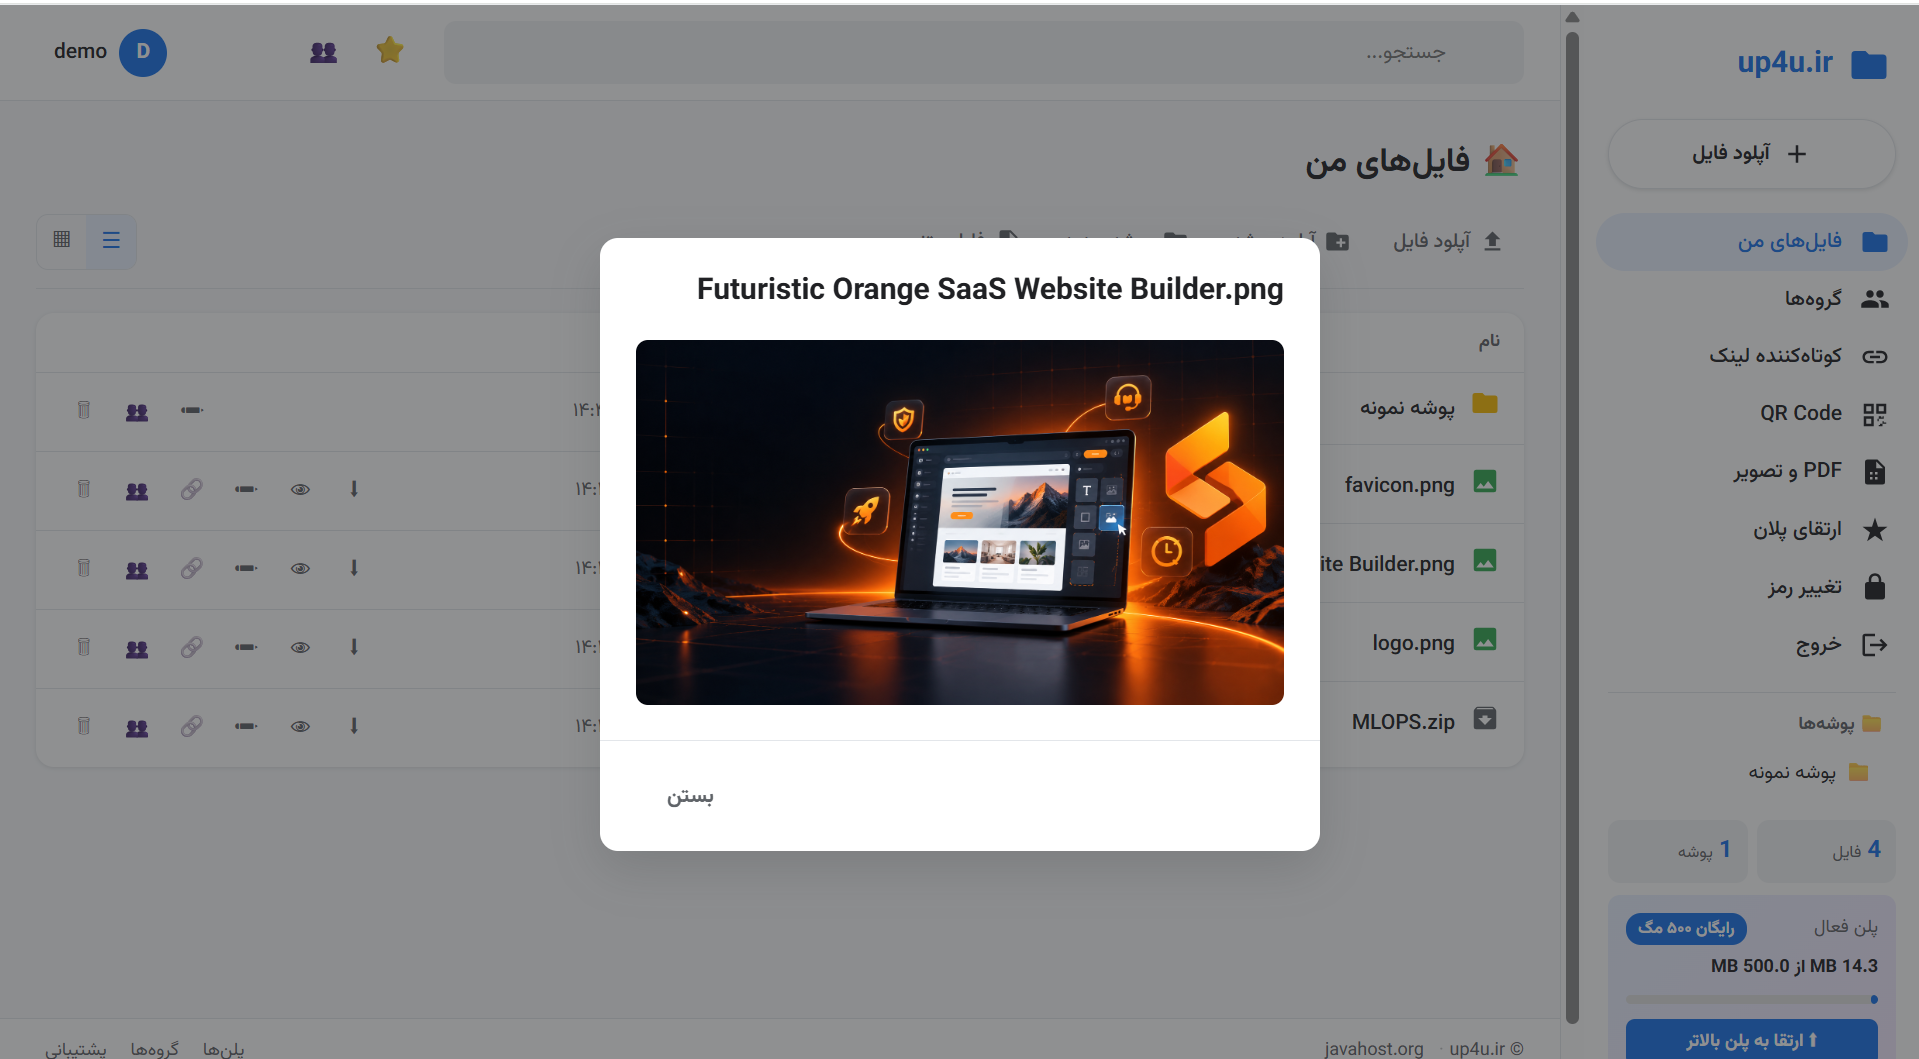Download logo.png with the arrow icon

click(x=354, y=647)
